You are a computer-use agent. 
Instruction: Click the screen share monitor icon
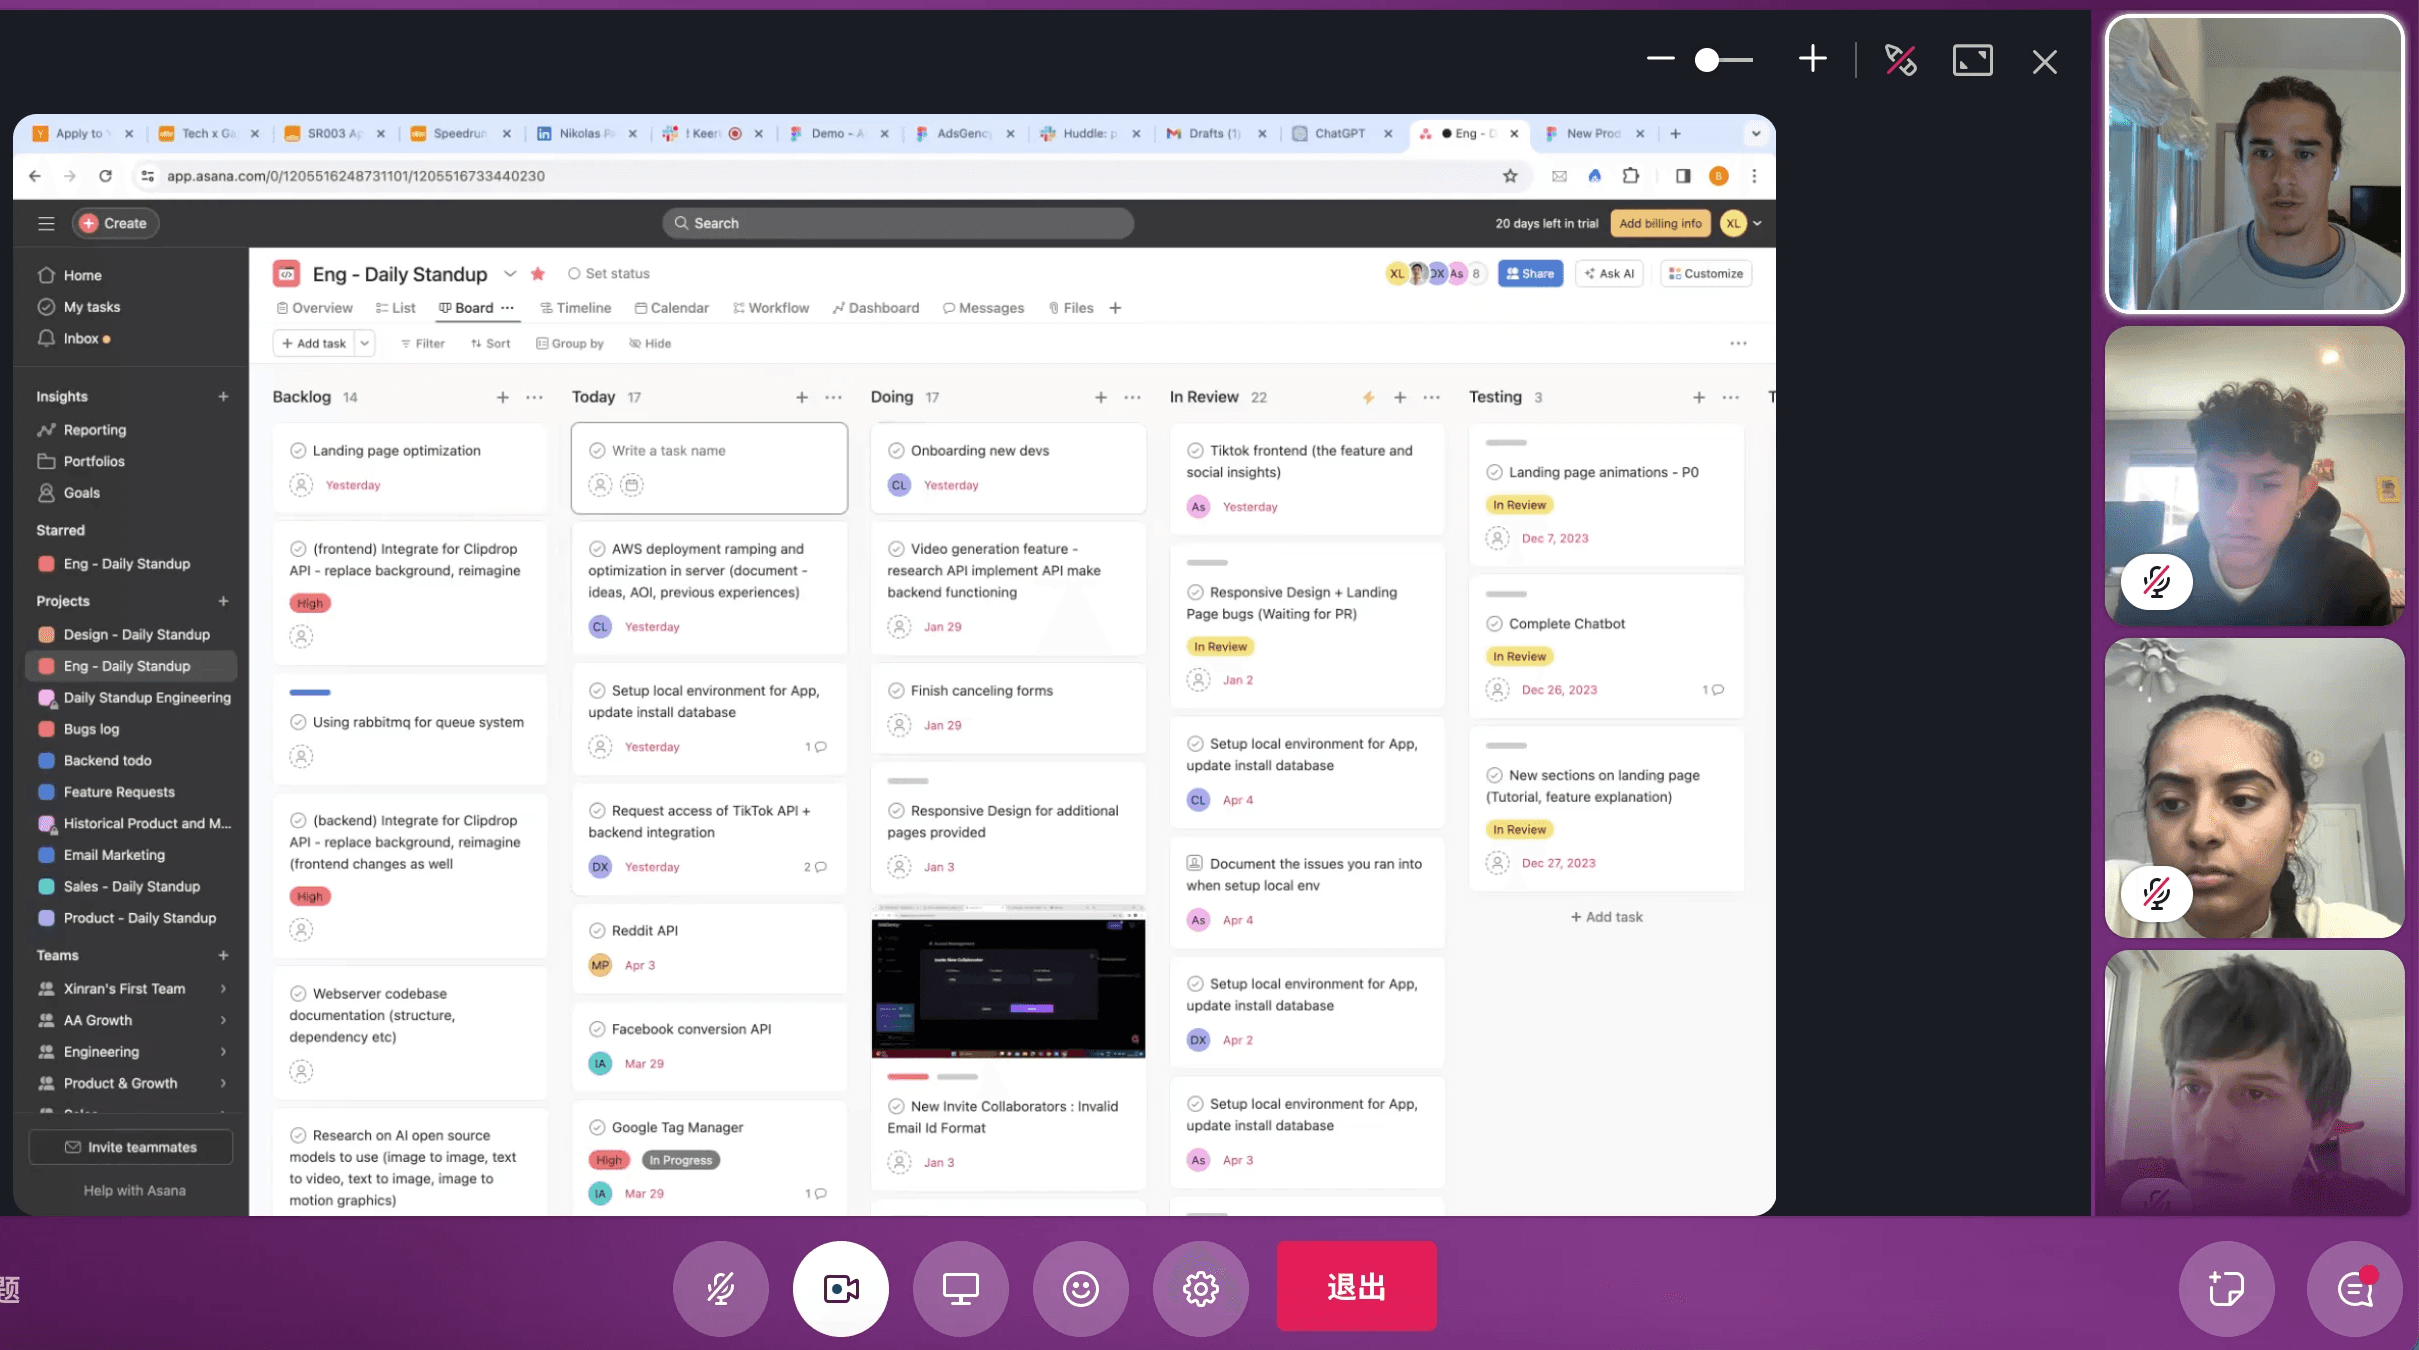(960, 1288)
